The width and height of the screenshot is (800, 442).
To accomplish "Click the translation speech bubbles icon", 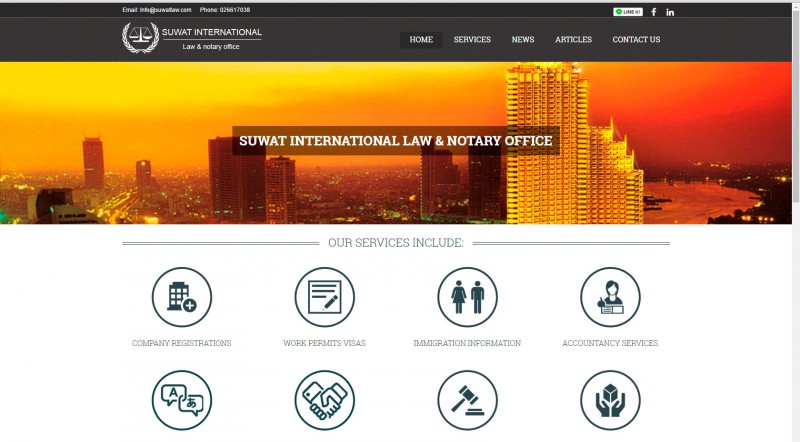I will pyautogui.click(x=182, y=400).
